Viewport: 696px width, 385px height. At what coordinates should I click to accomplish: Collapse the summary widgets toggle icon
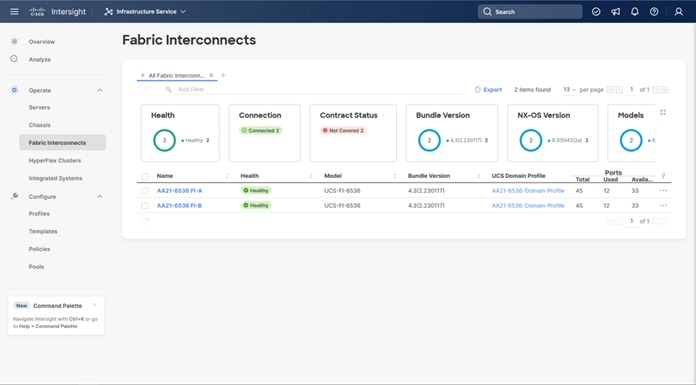(x=663, y=112)
